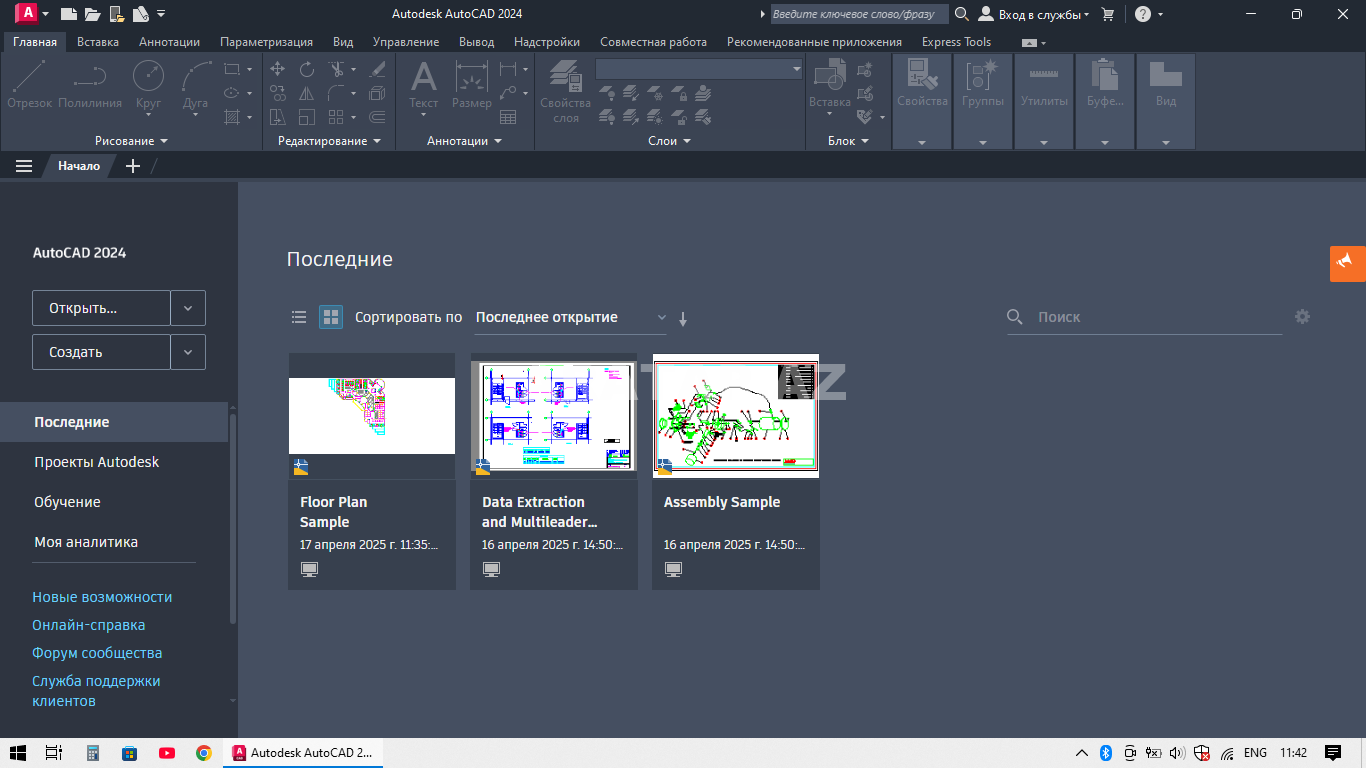Click the help question mark icon

(x=1143, y=14)
